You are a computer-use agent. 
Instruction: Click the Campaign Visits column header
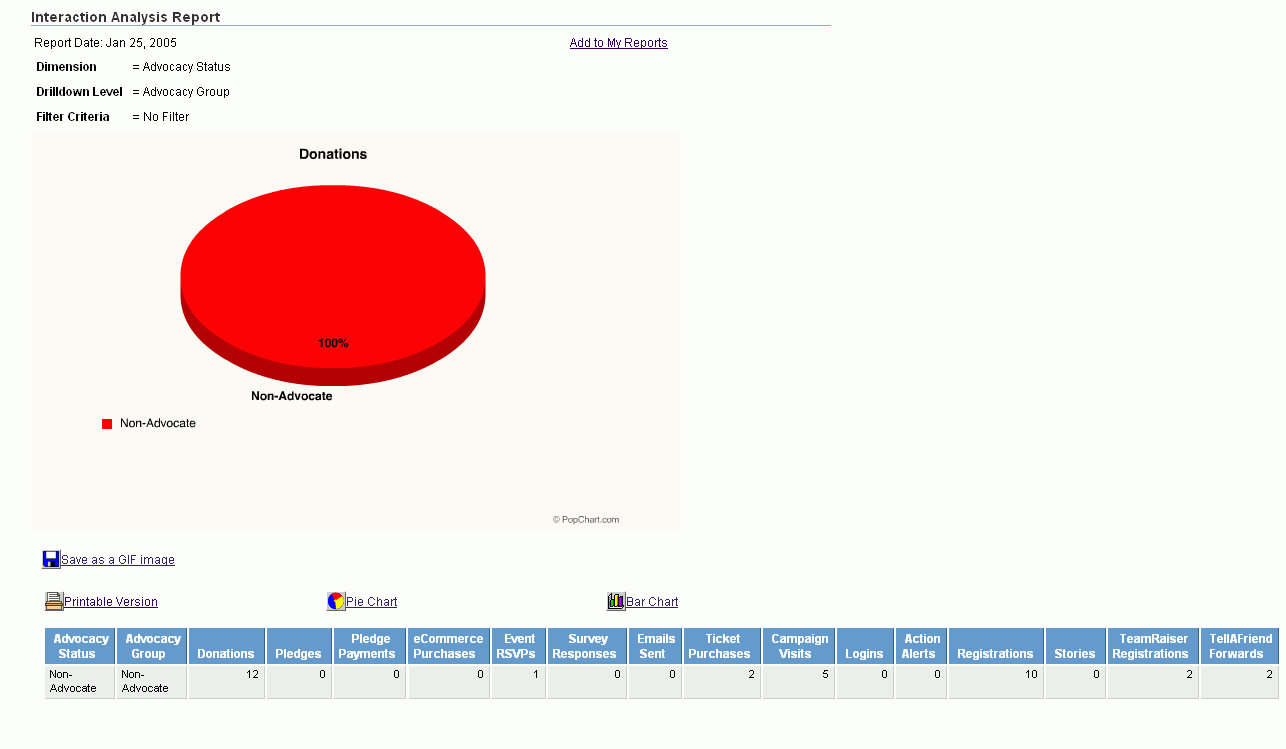click(799, 646)
